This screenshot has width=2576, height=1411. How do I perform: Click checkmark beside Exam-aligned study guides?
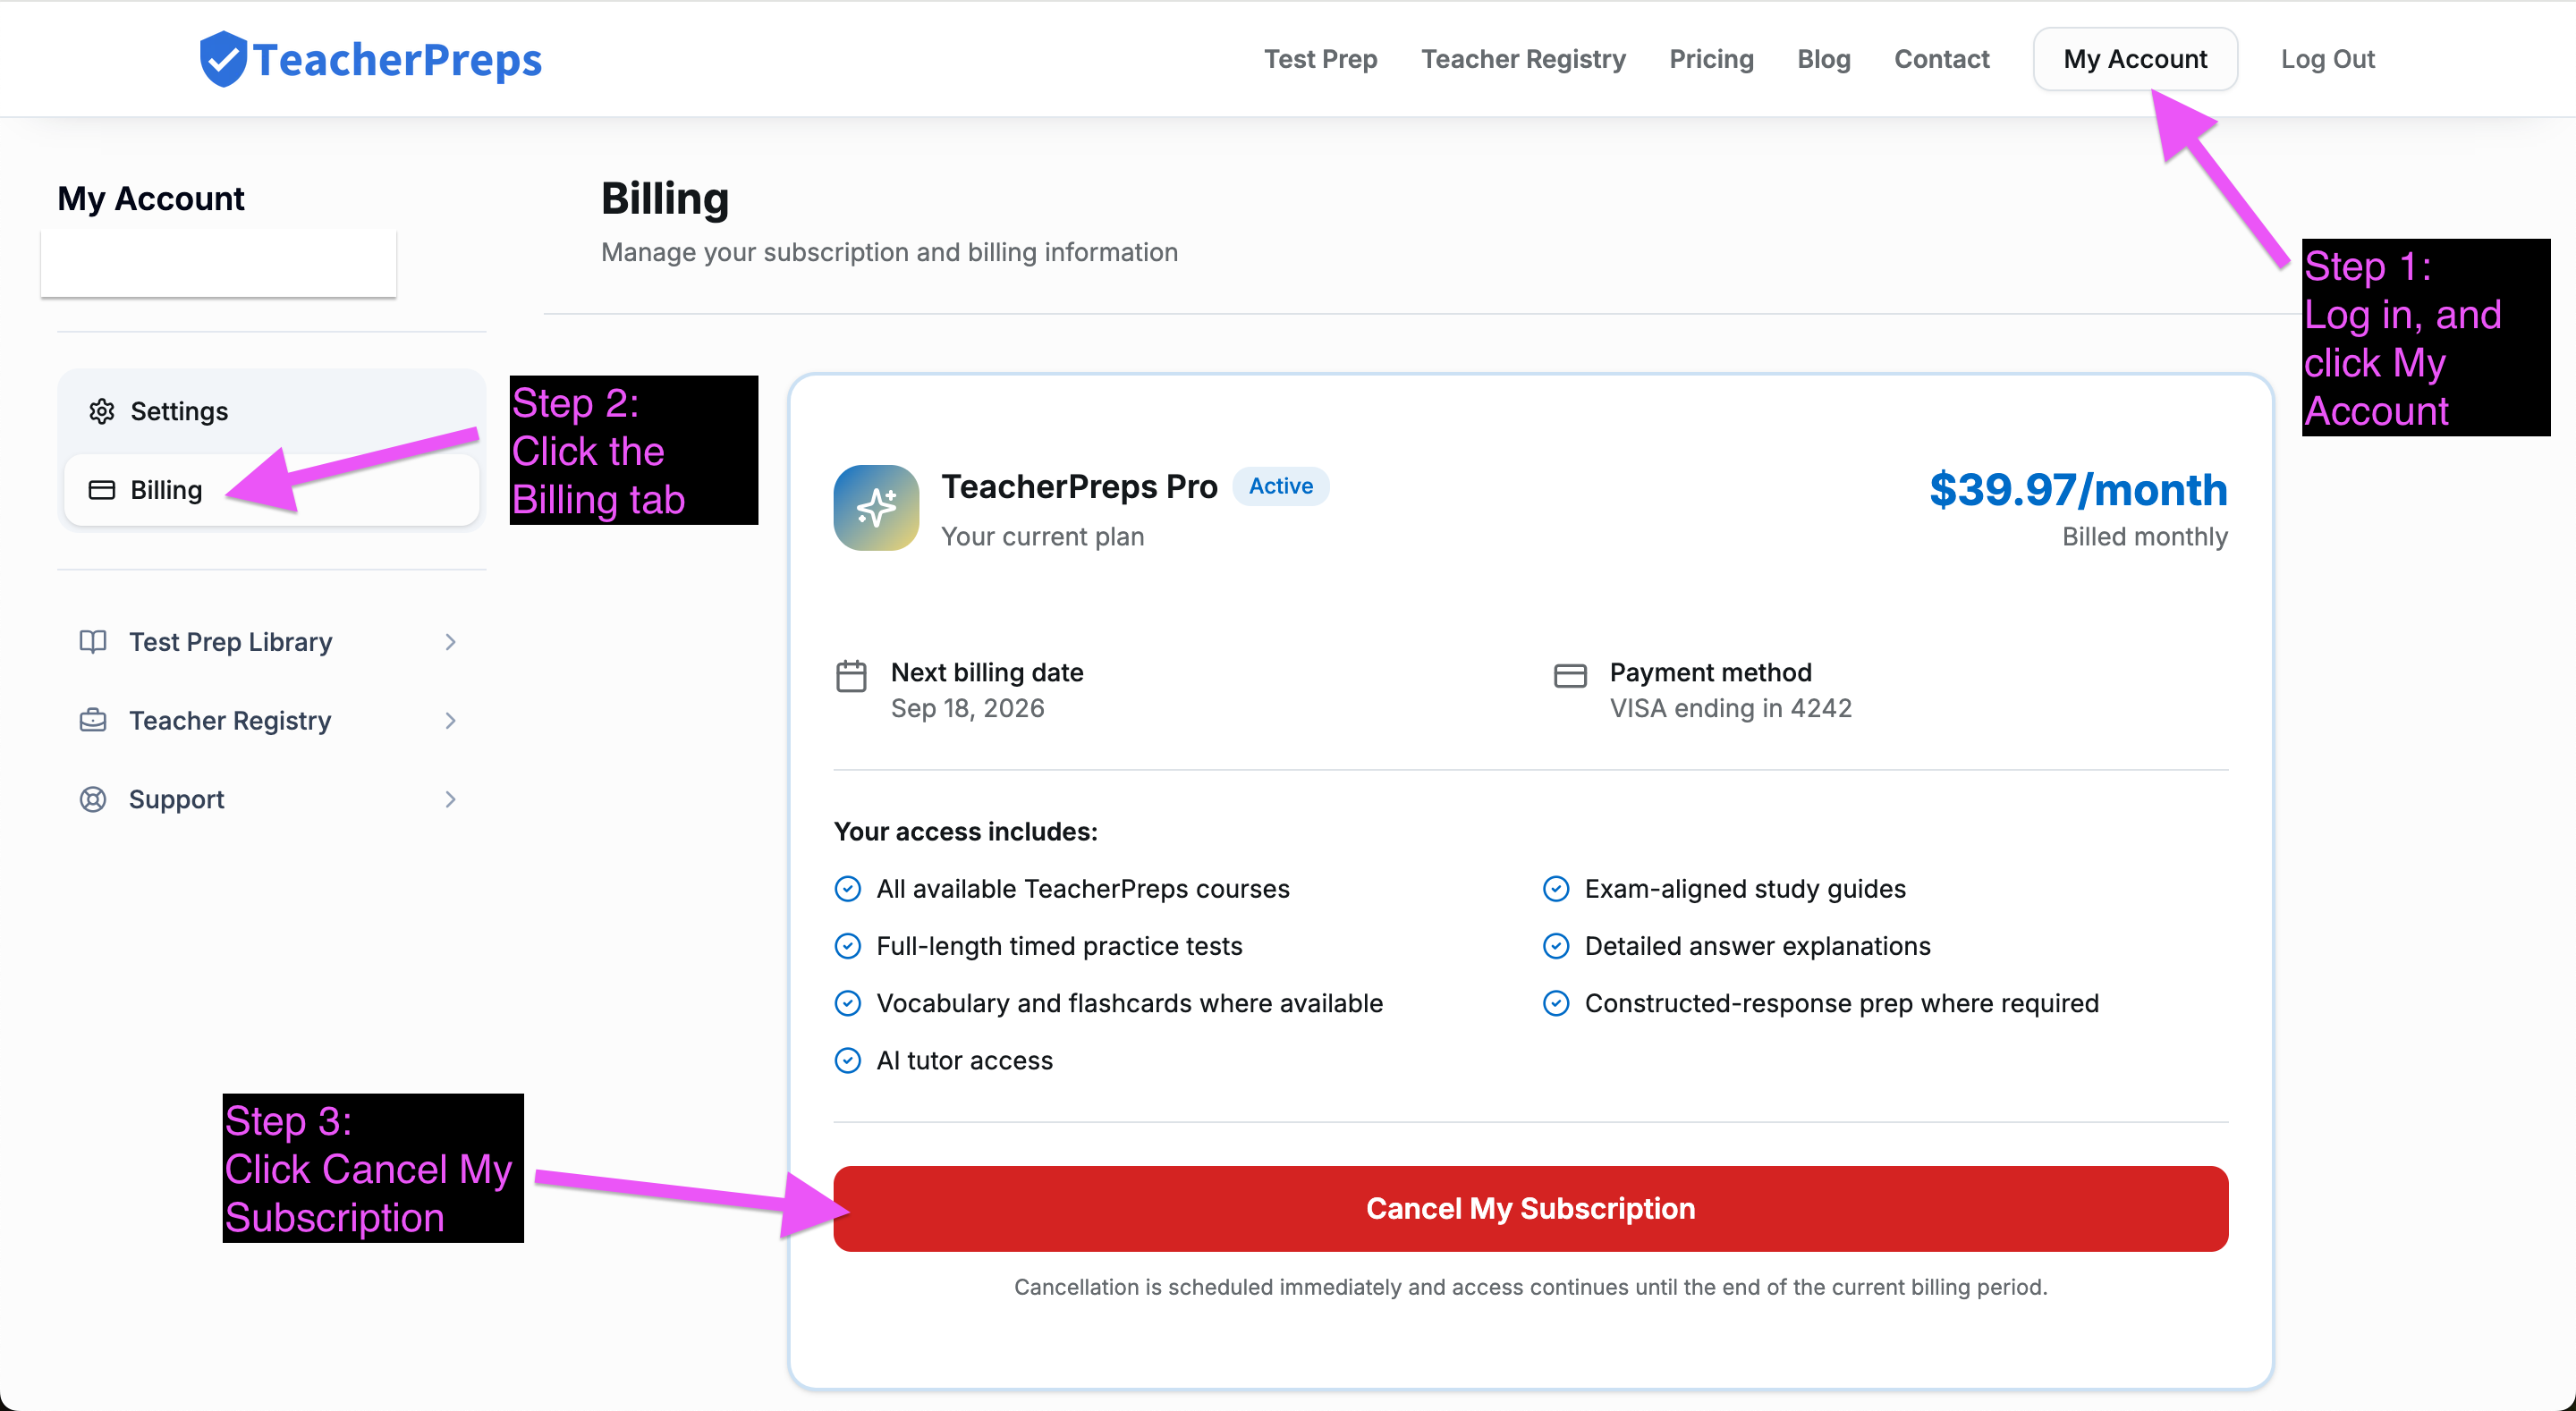click(1556, 889)
